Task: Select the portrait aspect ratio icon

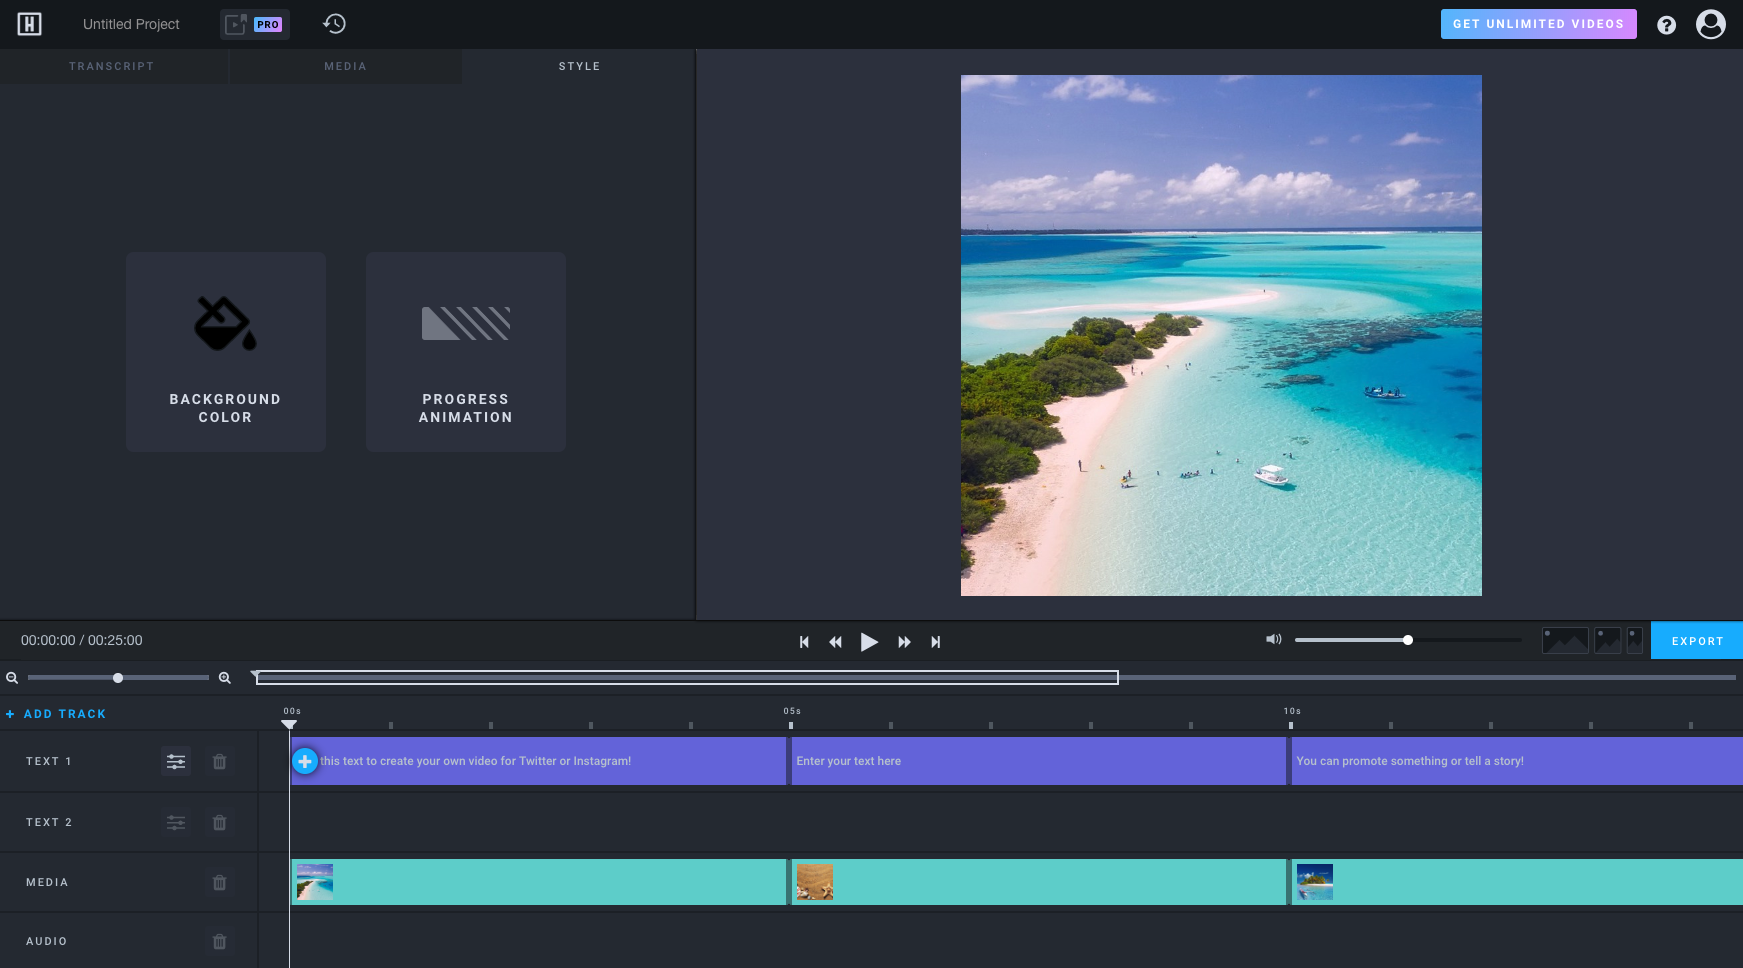Action: coord(1635,640)
